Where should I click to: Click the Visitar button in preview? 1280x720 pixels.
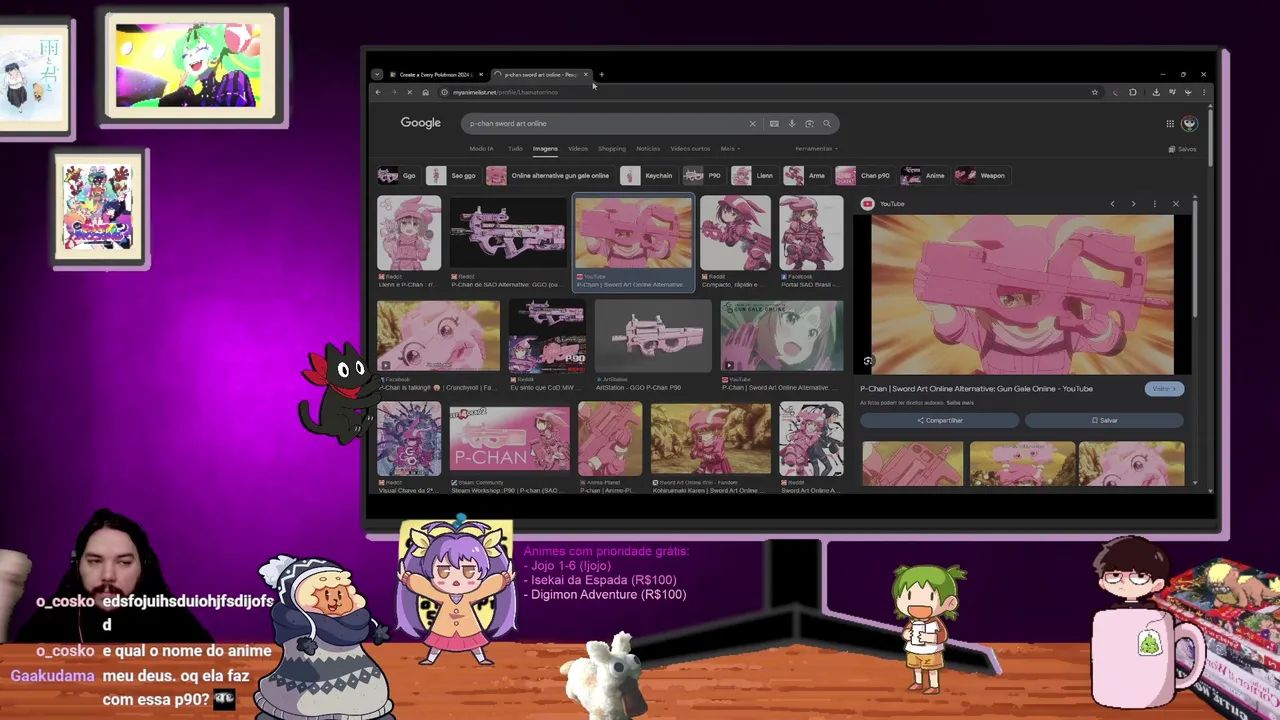click(1164, 389)
